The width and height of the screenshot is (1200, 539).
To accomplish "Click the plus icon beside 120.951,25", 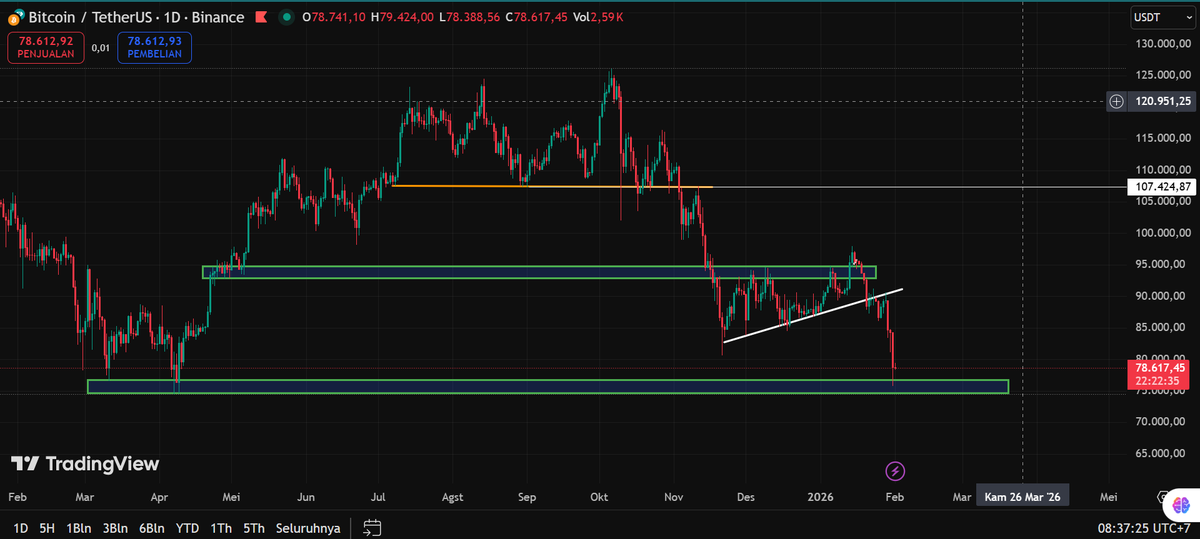I will (1117, 101).
